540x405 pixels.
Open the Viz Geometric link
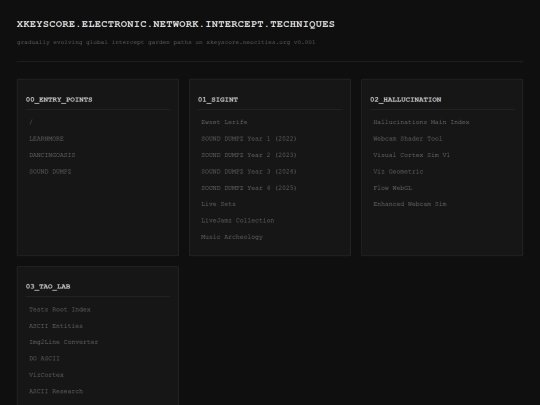[398, 172]
